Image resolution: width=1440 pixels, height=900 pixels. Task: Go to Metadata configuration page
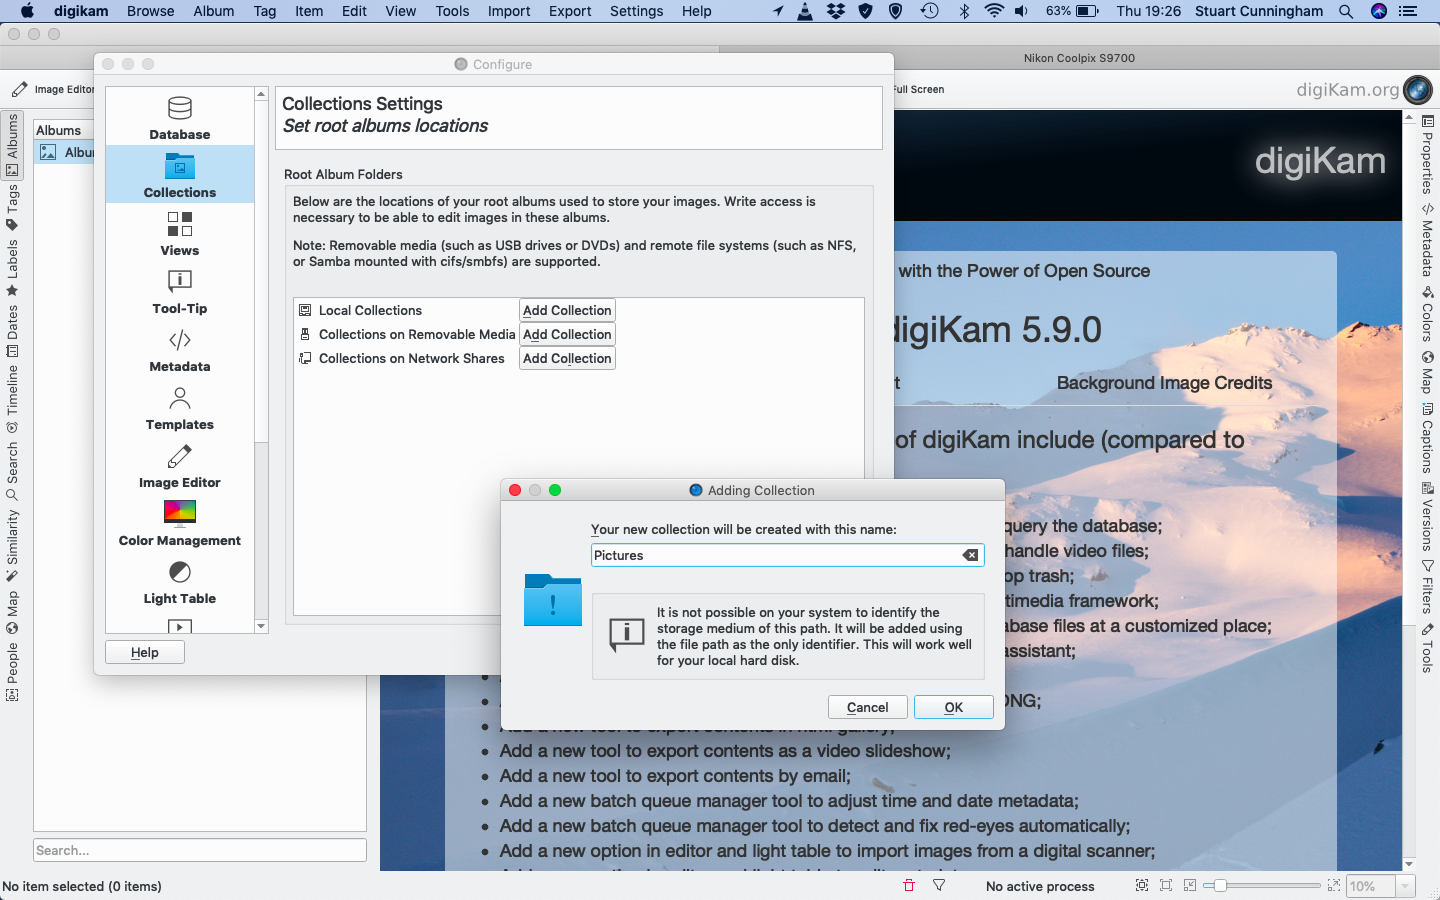pyautogui.click(x=180, y=350)
